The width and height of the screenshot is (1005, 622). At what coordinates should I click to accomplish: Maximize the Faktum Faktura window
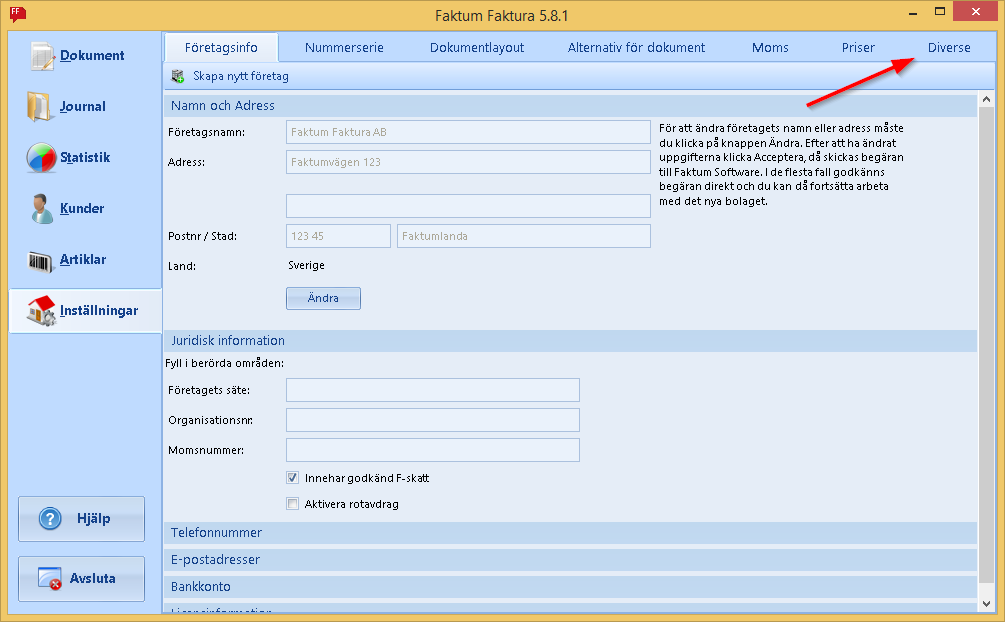[x=940, y=12]
